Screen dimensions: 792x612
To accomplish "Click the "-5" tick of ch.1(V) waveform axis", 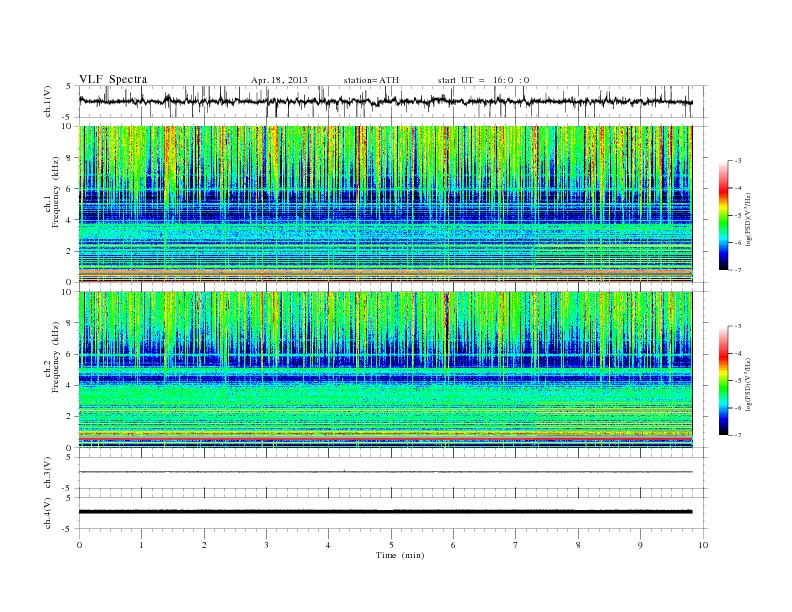I will pyautogui.click(x=68, y=117).
